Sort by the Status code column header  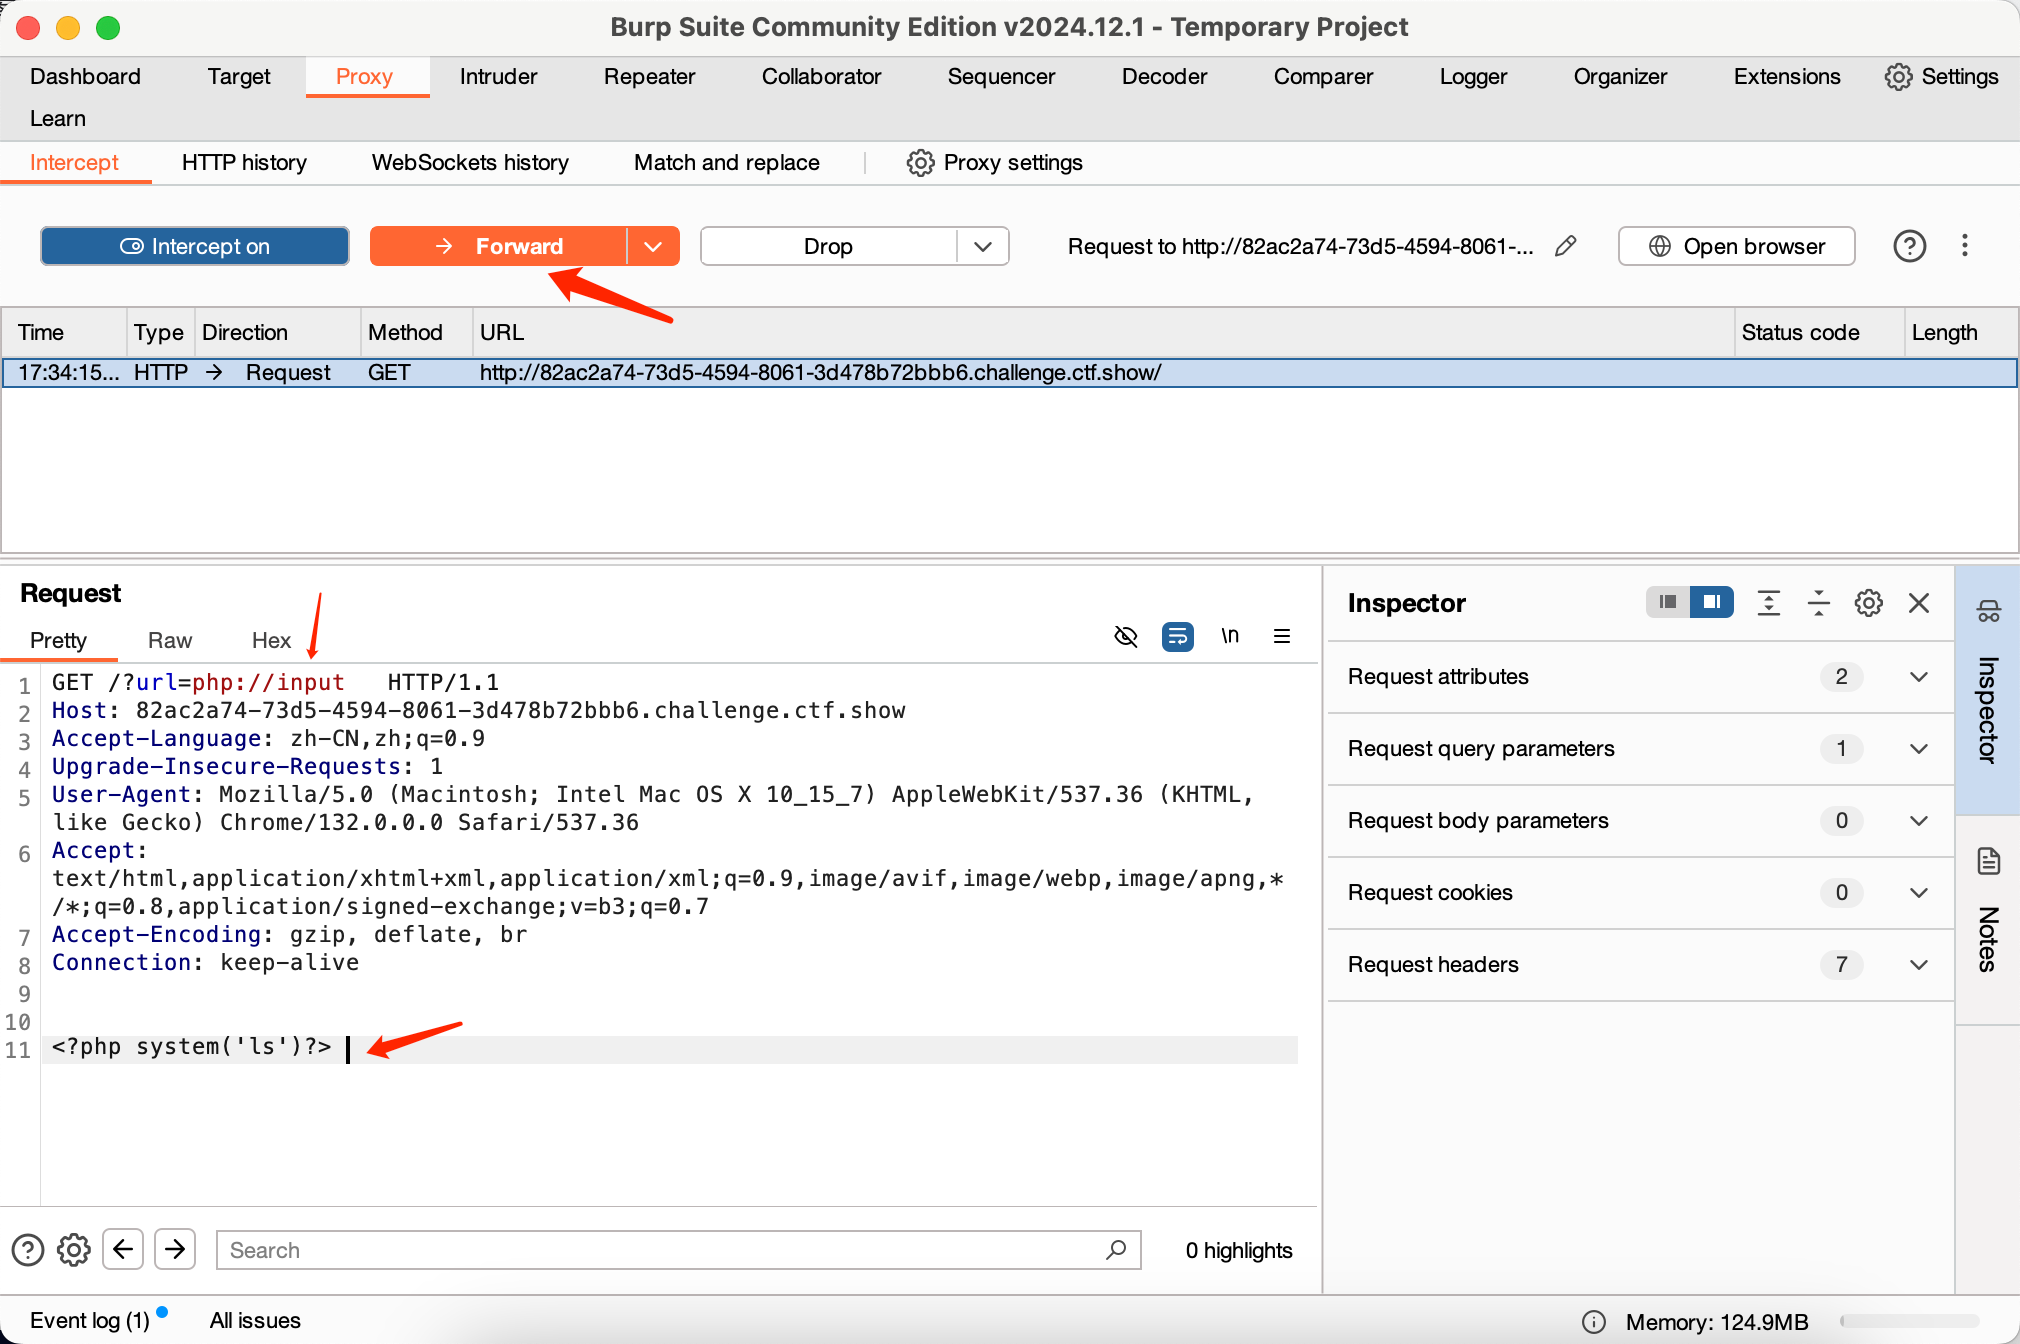(x=1818, y=333)
